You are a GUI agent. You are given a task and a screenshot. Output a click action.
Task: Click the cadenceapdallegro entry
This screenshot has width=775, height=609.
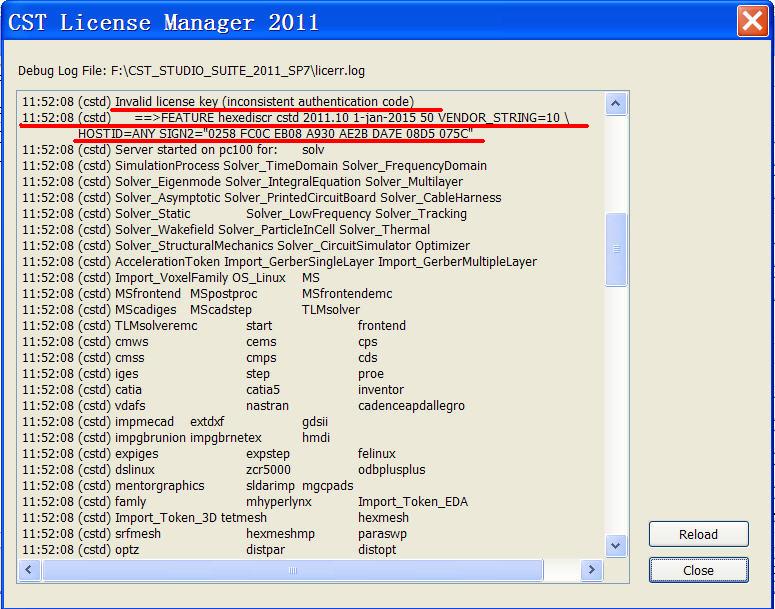[x=411, y=406]
